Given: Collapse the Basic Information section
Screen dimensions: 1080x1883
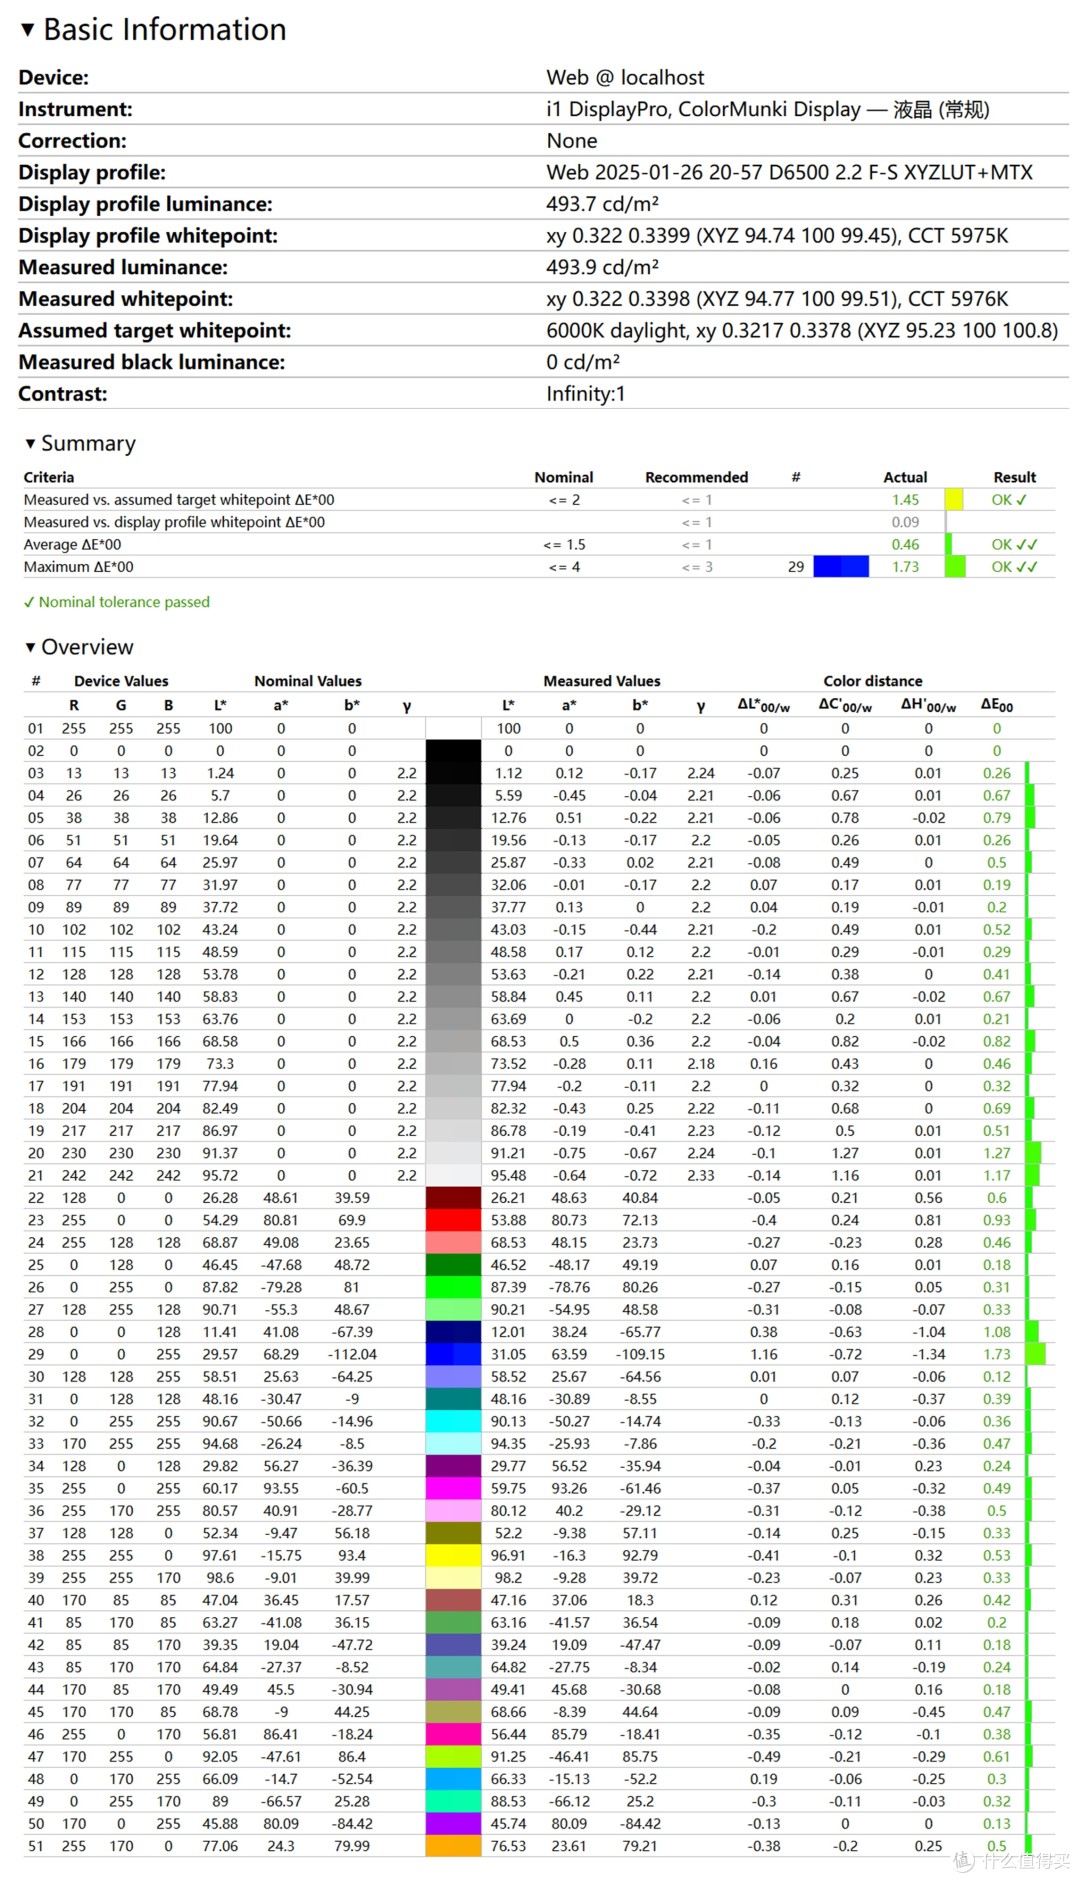Looking at the screenshot, I should click(x=28, y=30).
